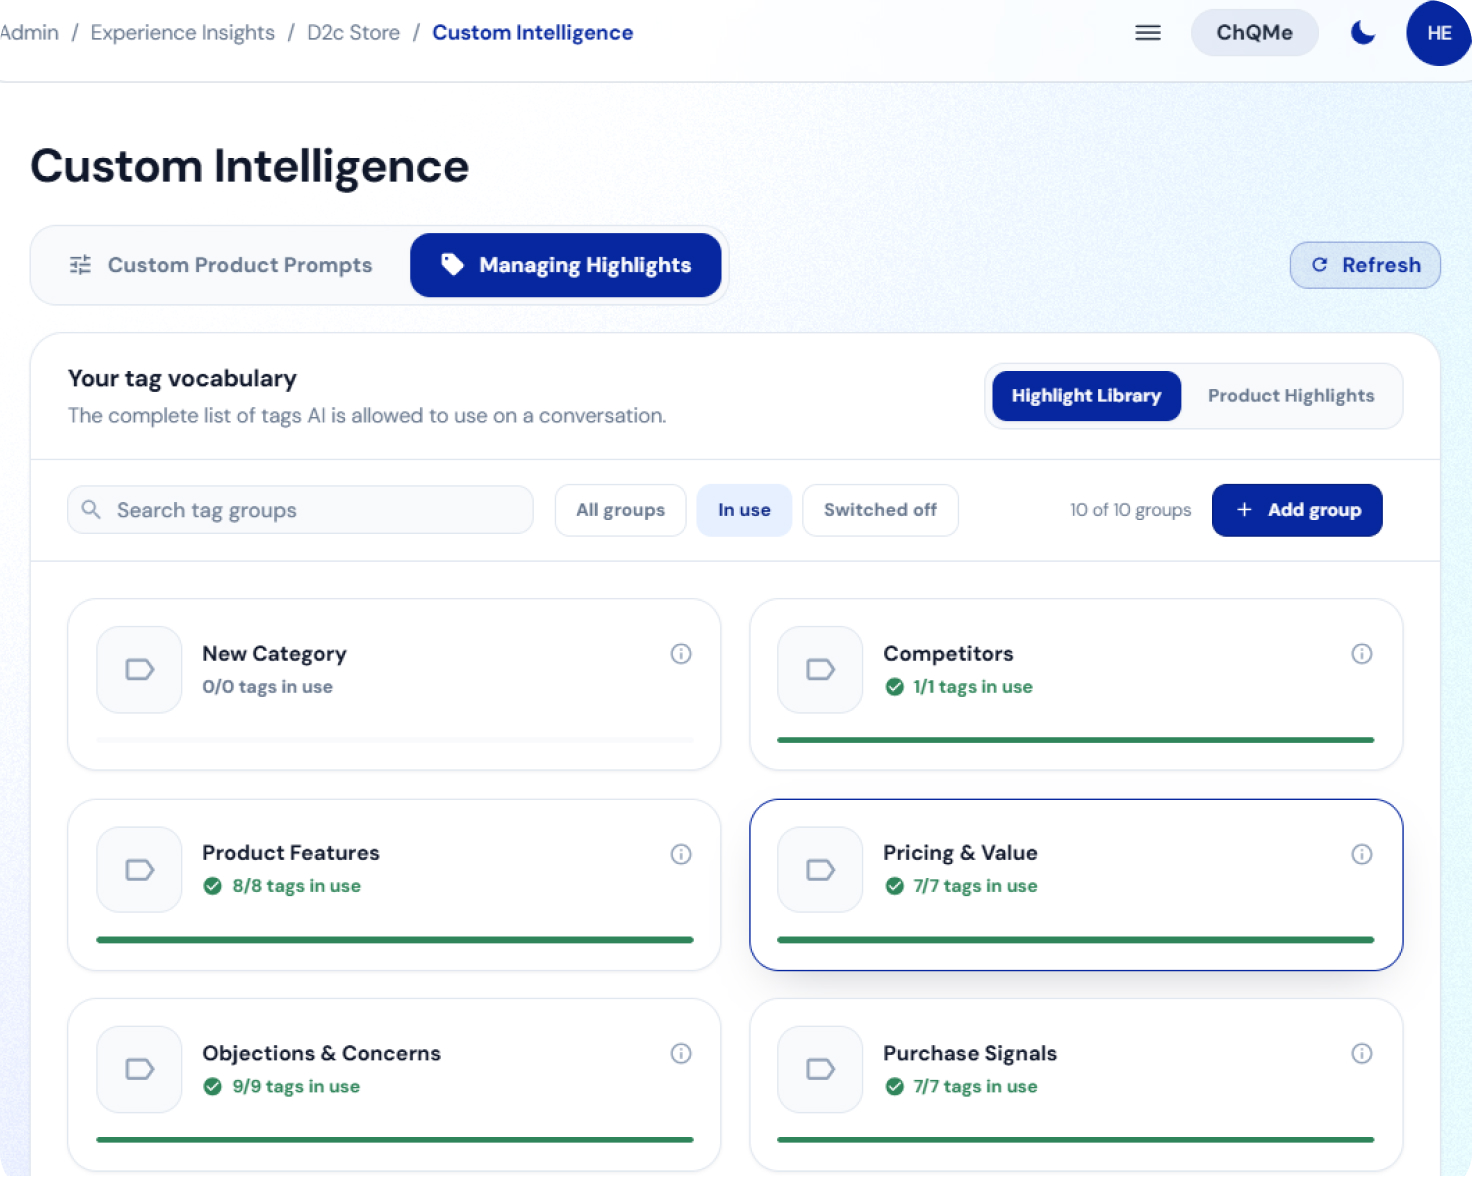Click Competitors green progress bar
This screenshot has width=1472, height=1196.
pyautogui.click(x=1075, y=740)
